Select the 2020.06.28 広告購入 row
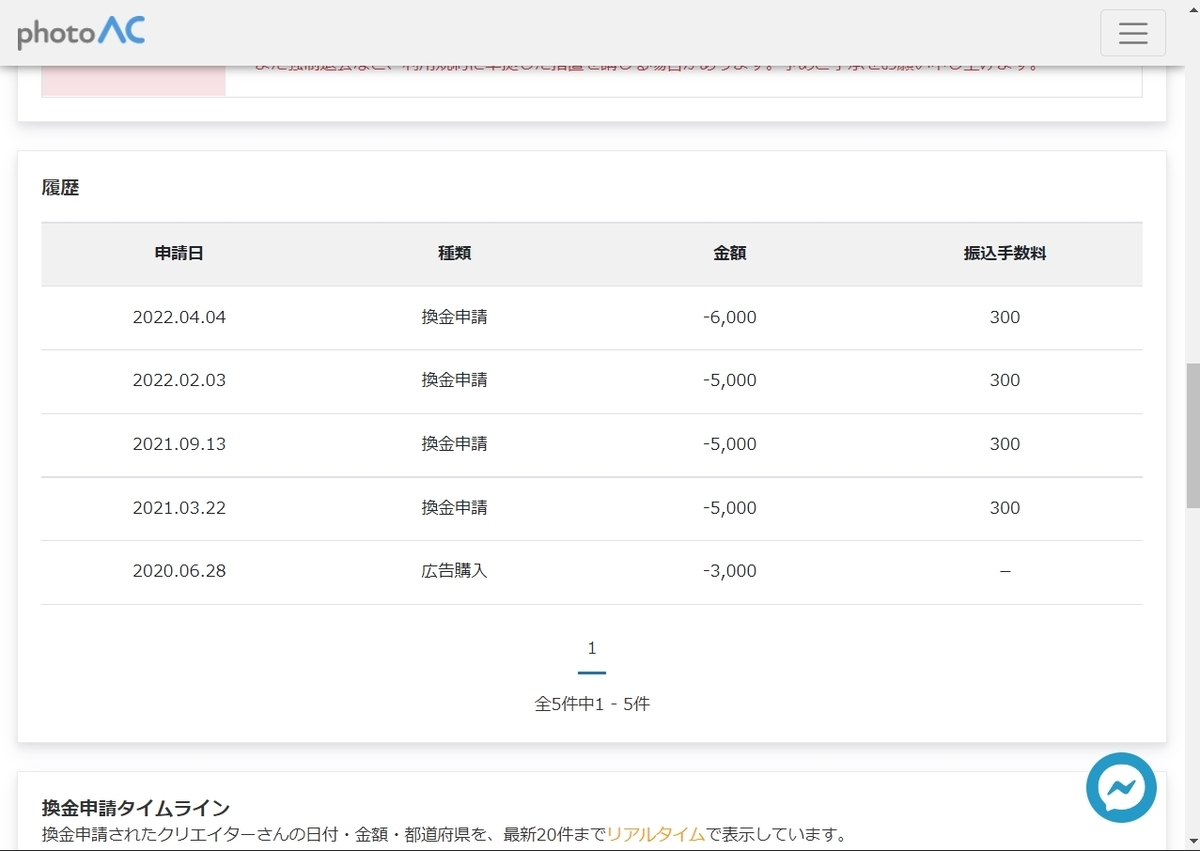 click(x=592, y=571)
